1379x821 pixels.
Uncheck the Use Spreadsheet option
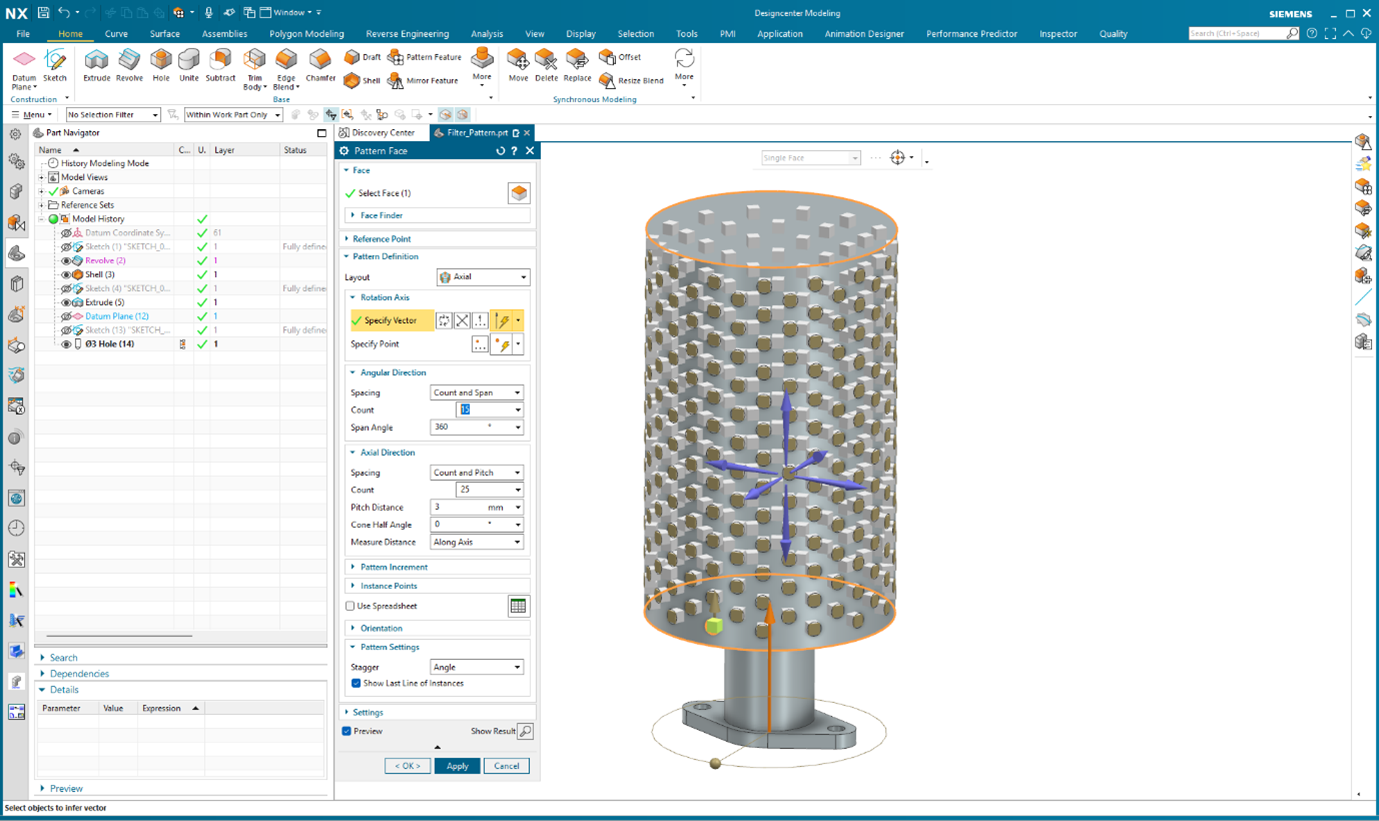coord(350,605)
